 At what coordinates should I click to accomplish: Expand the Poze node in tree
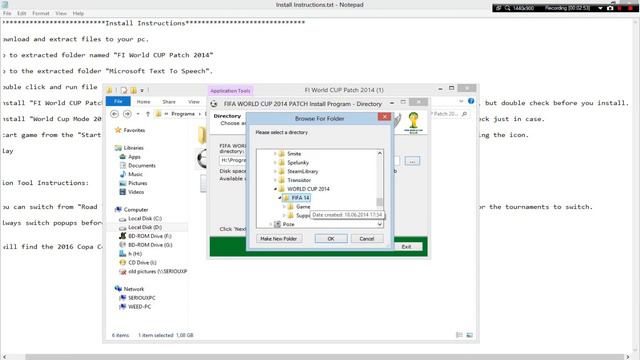[271, 224]
